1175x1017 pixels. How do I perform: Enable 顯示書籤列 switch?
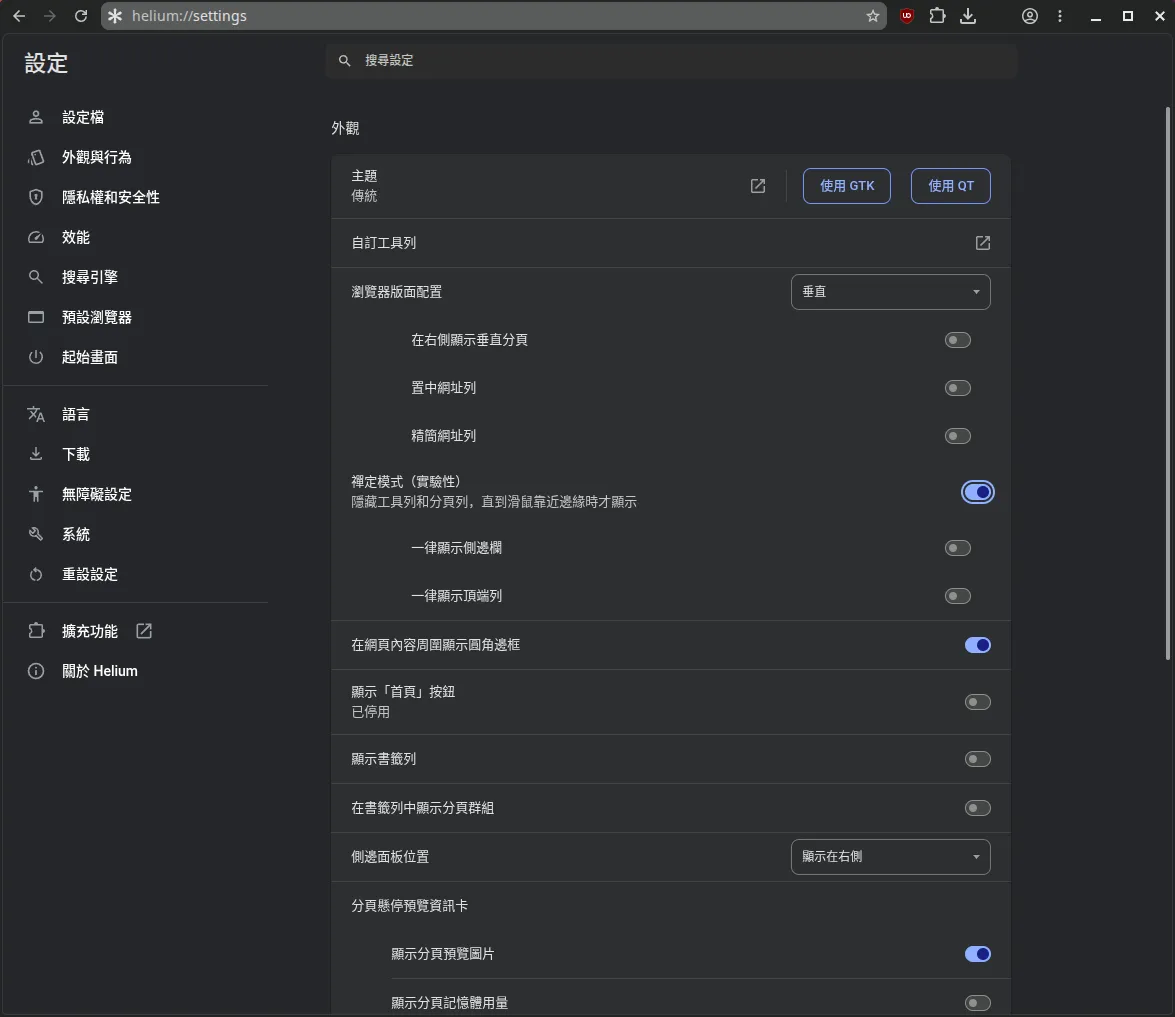point(977,759)
